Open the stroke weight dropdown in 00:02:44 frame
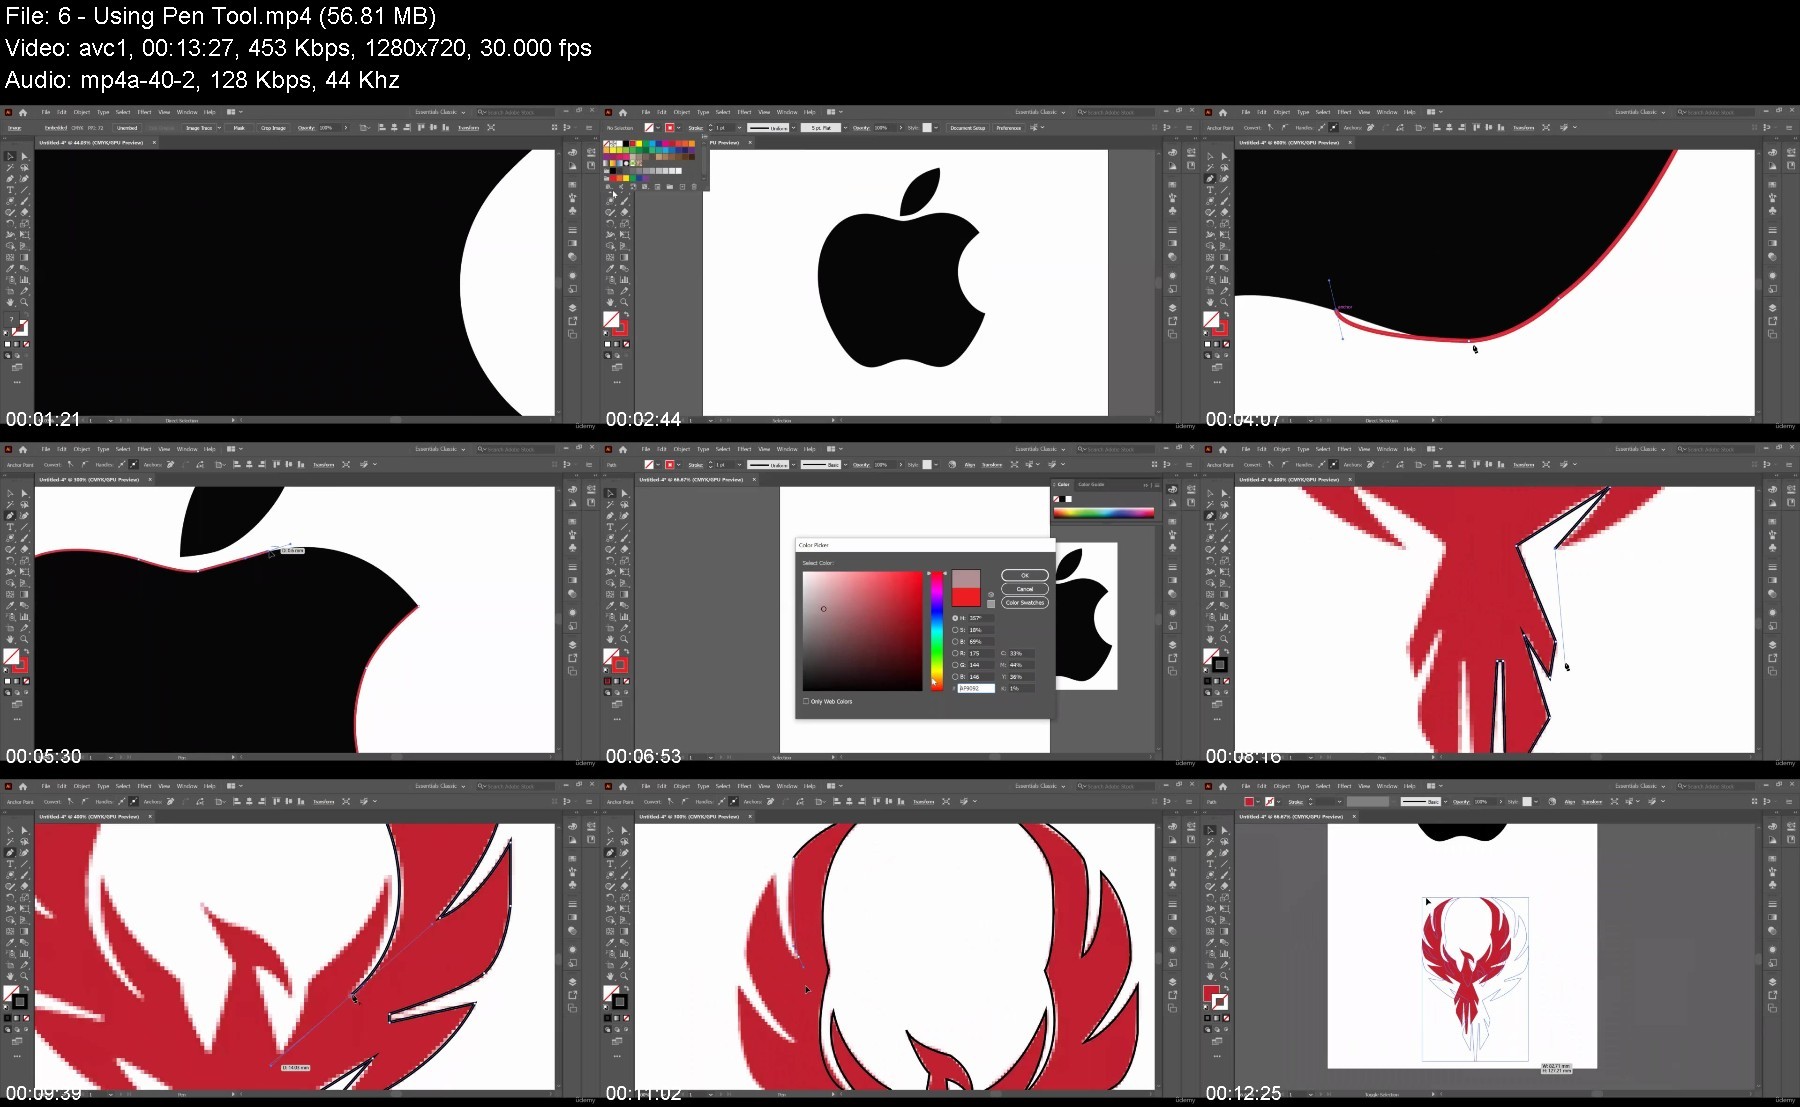The height and width of the screenshot is (1107, 1800). tap(739, 128)
